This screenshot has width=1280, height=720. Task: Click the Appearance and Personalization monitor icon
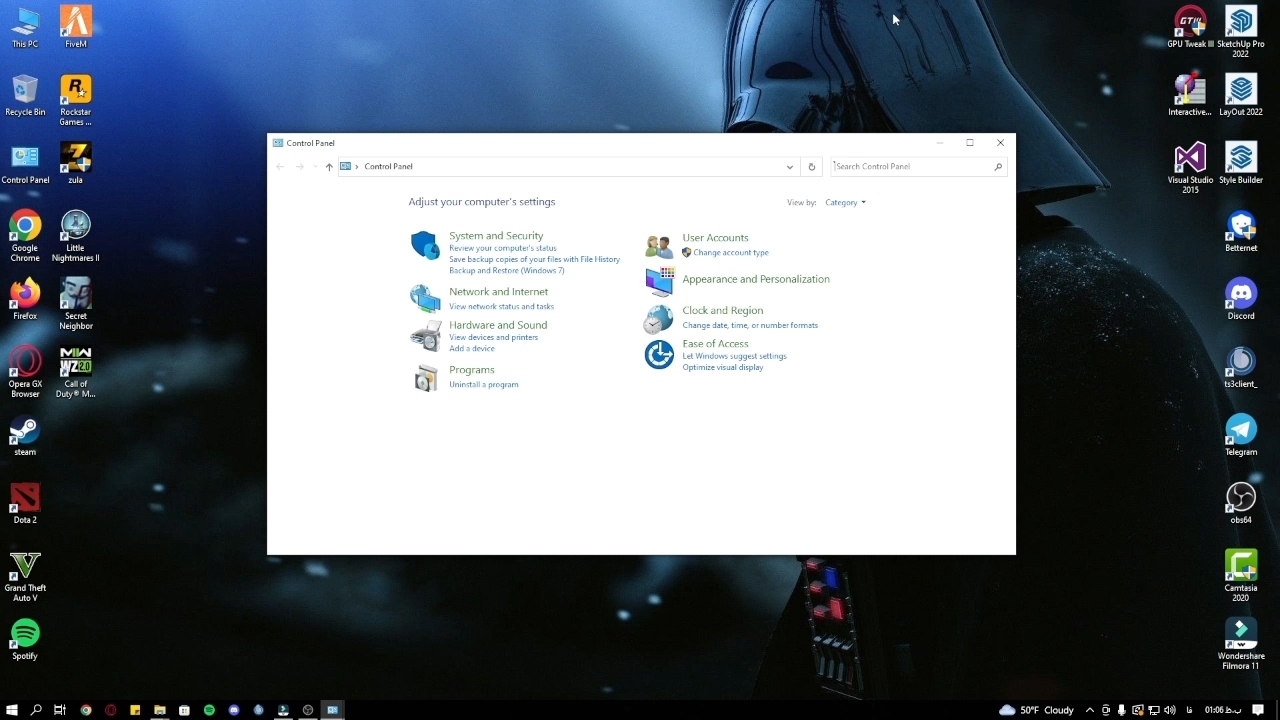click(659, 281)
